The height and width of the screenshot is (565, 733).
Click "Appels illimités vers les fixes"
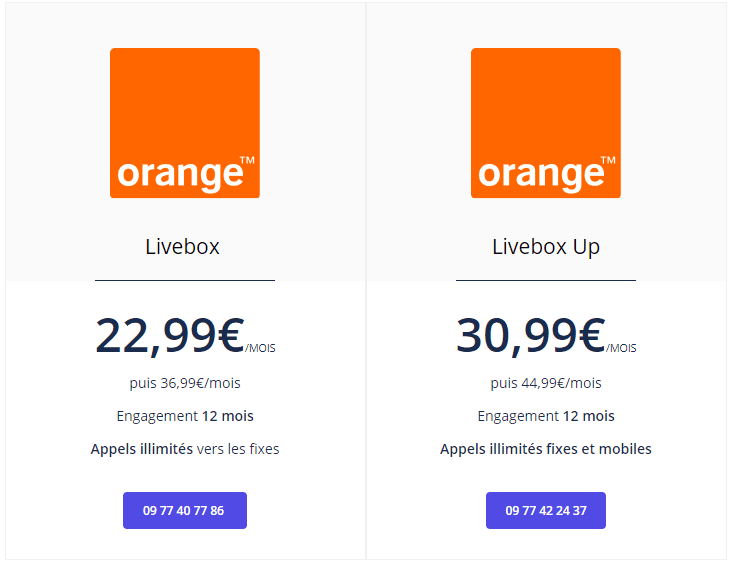[x=185, y=449]
